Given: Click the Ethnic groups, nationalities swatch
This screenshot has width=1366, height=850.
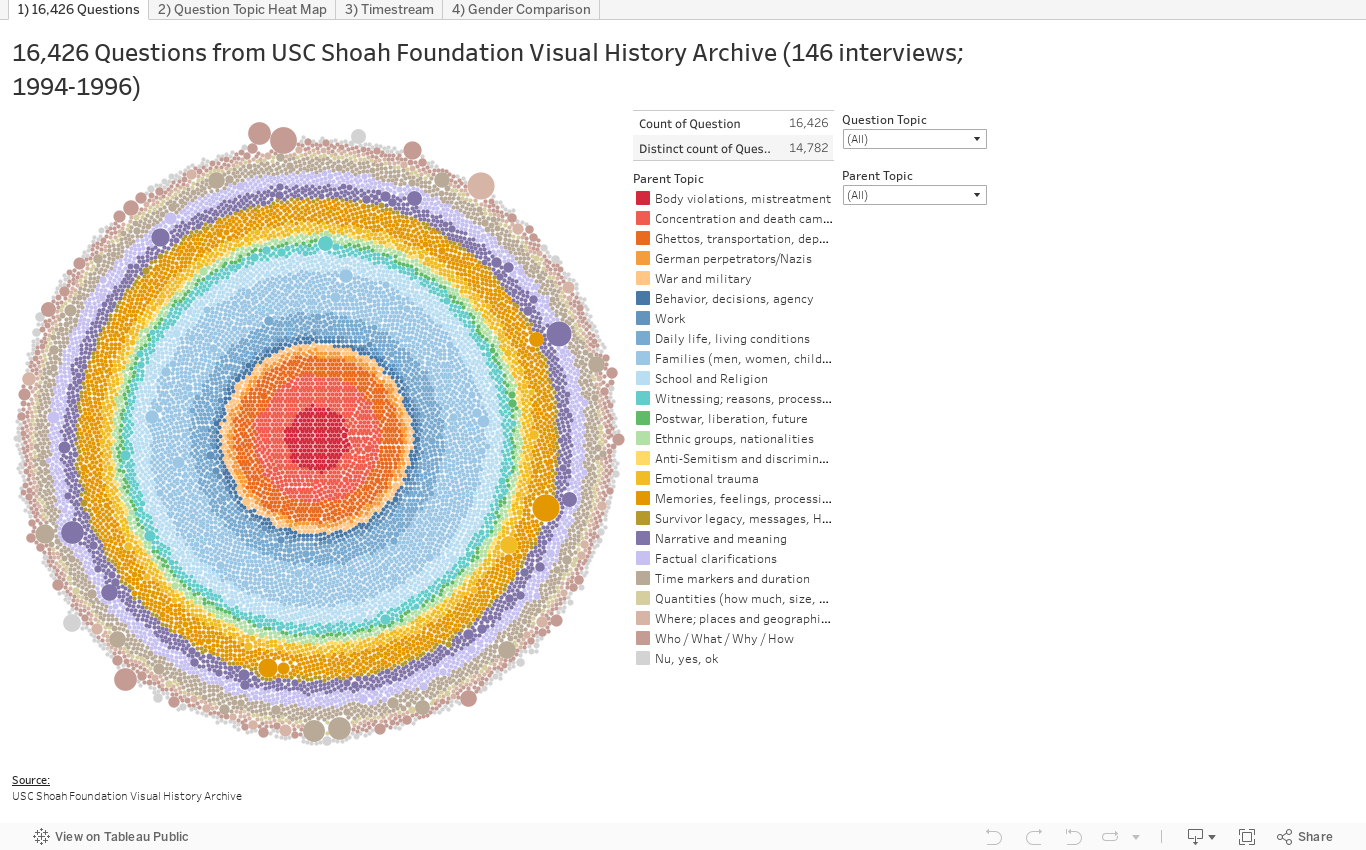Looking at the screenshot, I should [x=643, y=439].
